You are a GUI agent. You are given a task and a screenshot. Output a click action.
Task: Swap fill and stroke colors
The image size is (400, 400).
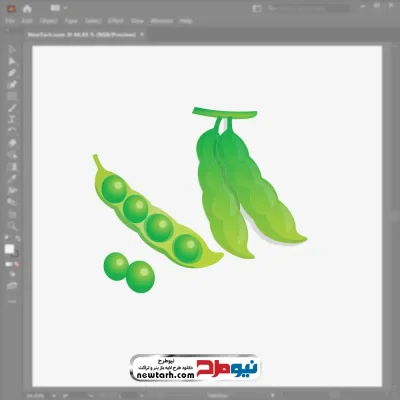tap(17, 238)
